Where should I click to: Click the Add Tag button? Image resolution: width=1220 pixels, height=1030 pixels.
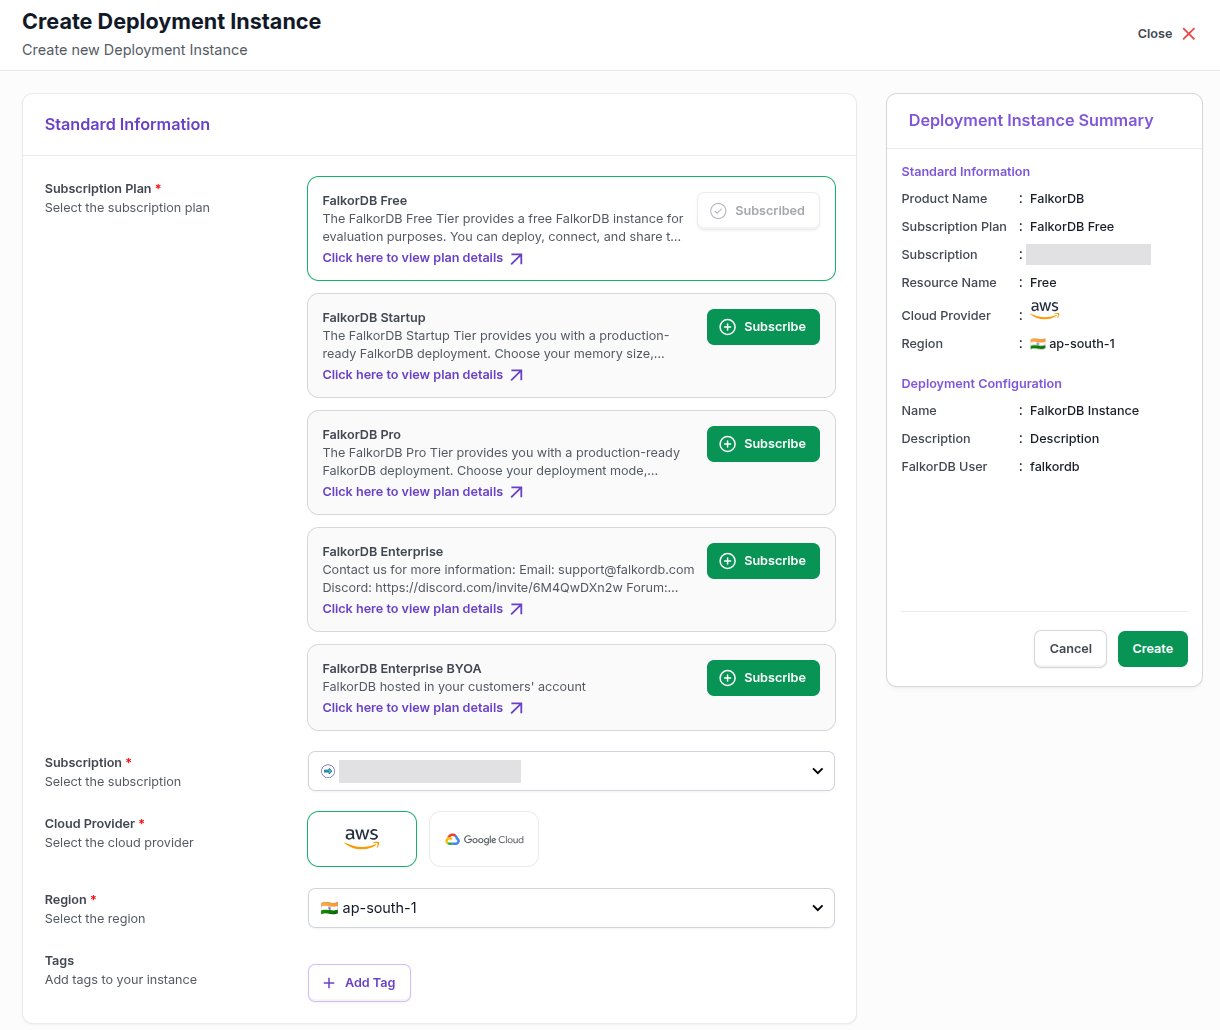359,983
